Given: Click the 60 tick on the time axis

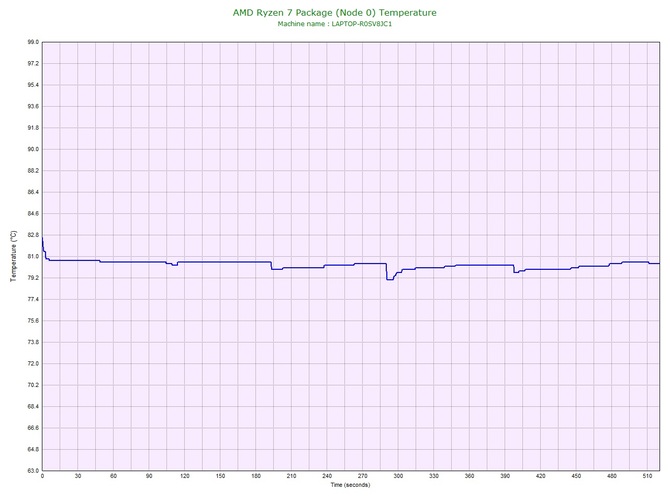Looking at the screenshot, I should point(113,476).
